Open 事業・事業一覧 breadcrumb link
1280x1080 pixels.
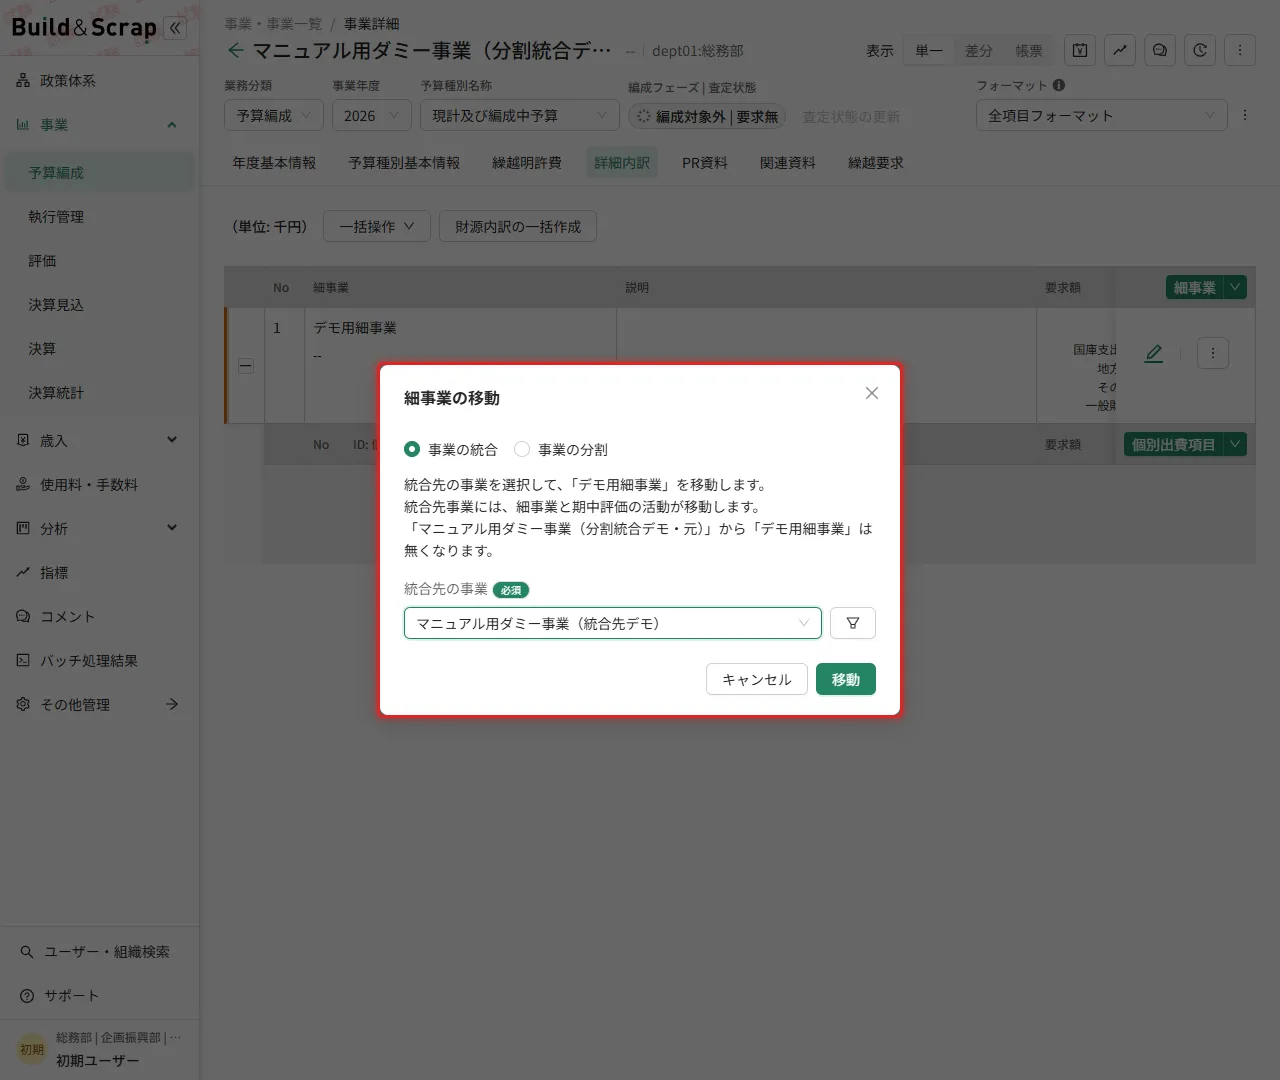click(273, 23)
